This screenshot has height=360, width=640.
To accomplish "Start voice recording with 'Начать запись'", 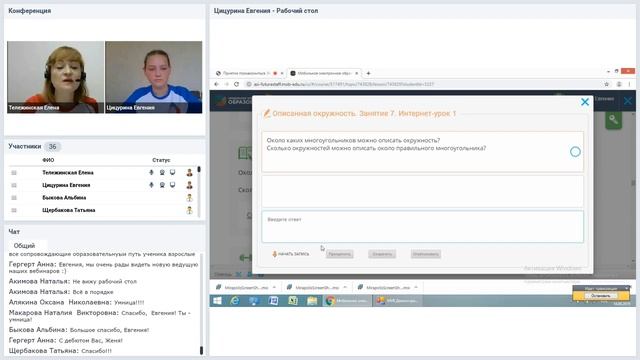I will tap(291, 254).
